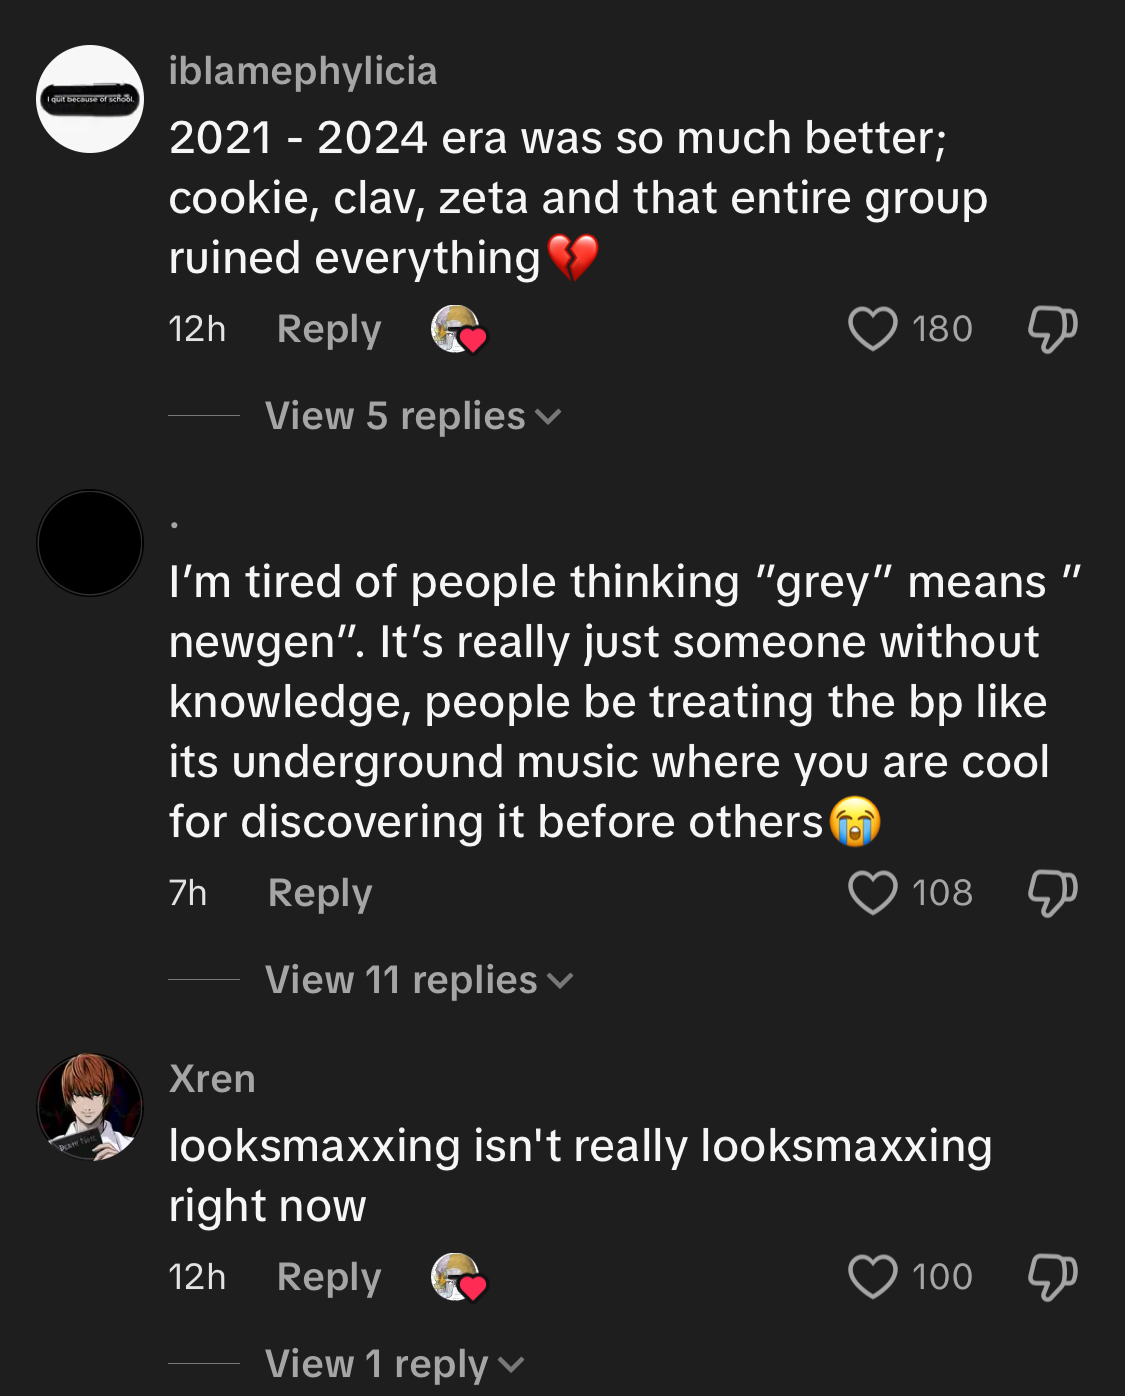Screen dimensions: 1125x1396
Task: Open the black avatar user's profile
Action: [90, 543]
